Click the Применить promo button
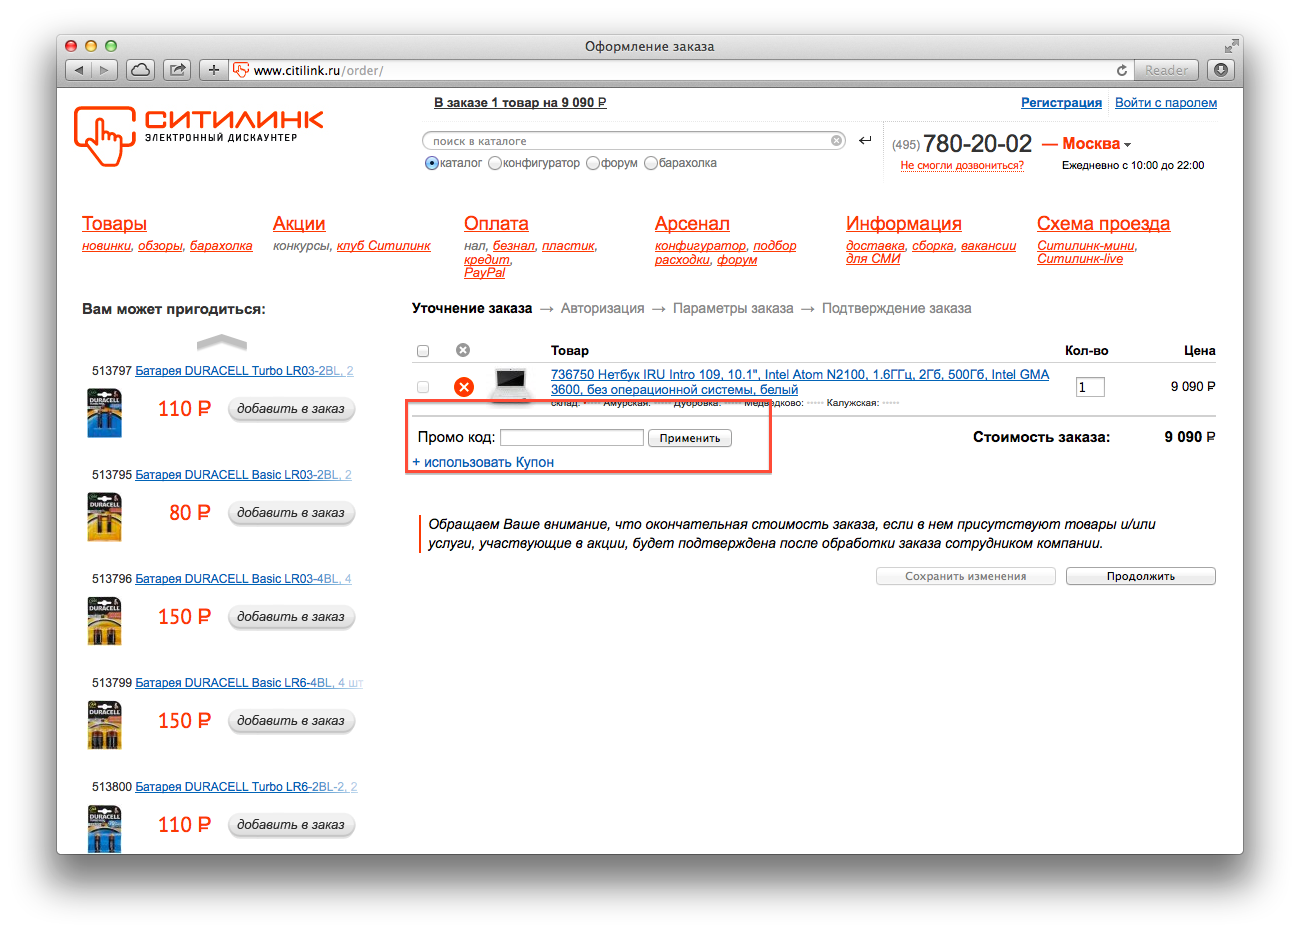This screenshot has height=933, width=1300. coord(690,438)
